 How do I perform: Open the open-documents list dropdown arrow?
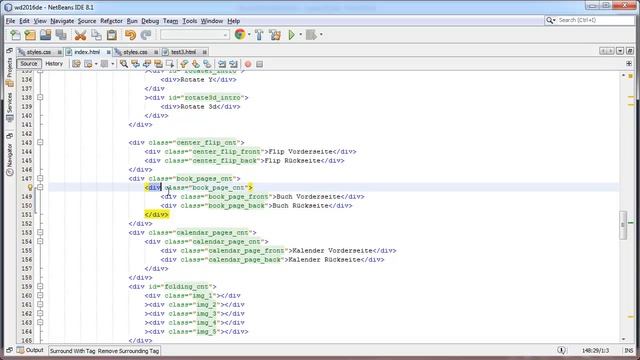pos(620,51)
